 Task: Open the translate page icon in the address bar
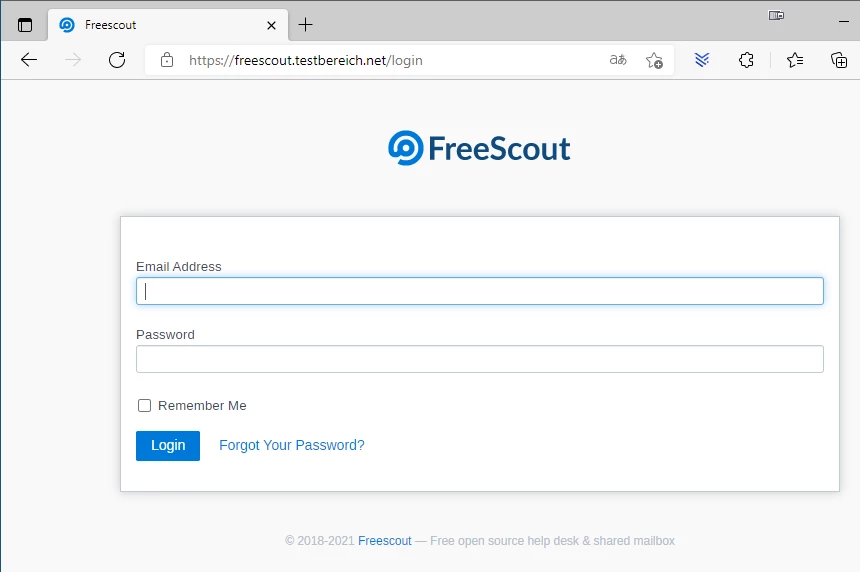click(x=618, y=60)
